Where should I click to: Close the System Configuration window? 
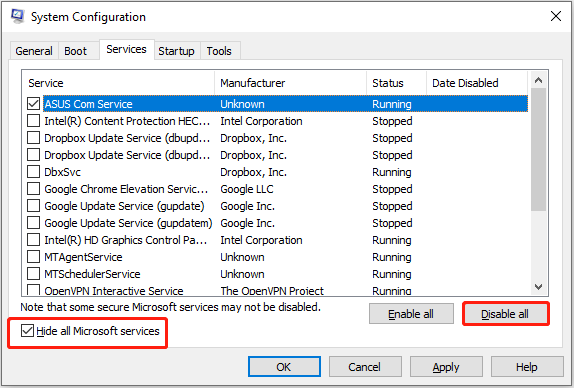[556, 16]
